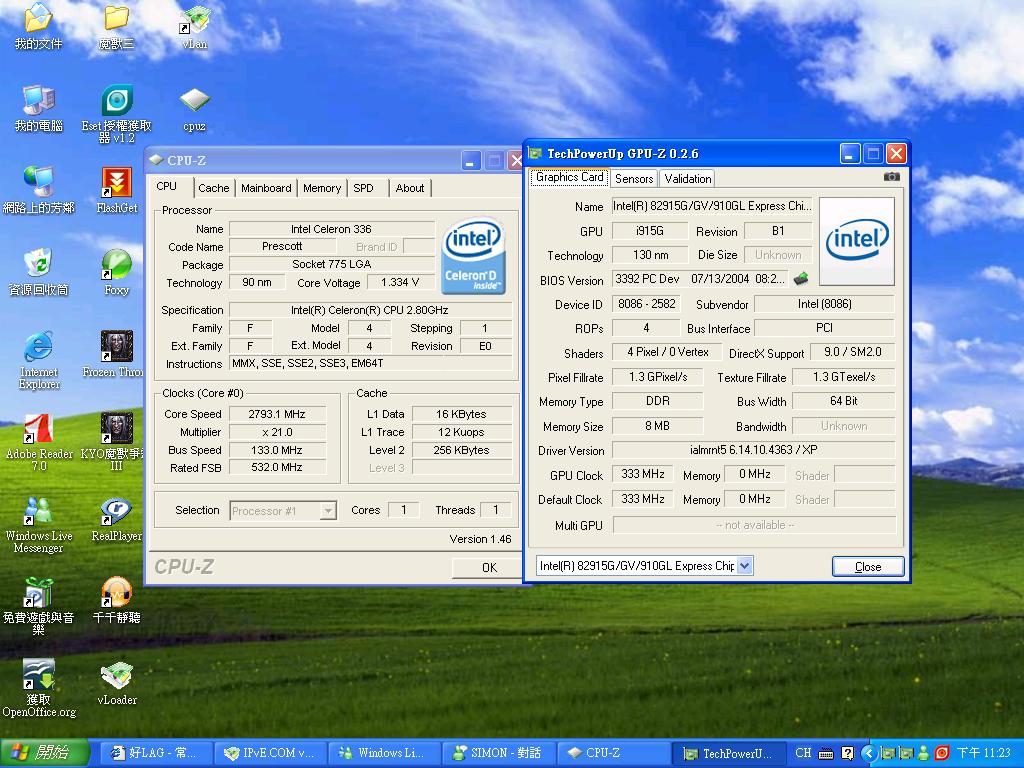This screenshot has height=768, width=1024.
Task: Click the GPU-Z screenshot camera icon
Action: [x=891, y=177]
